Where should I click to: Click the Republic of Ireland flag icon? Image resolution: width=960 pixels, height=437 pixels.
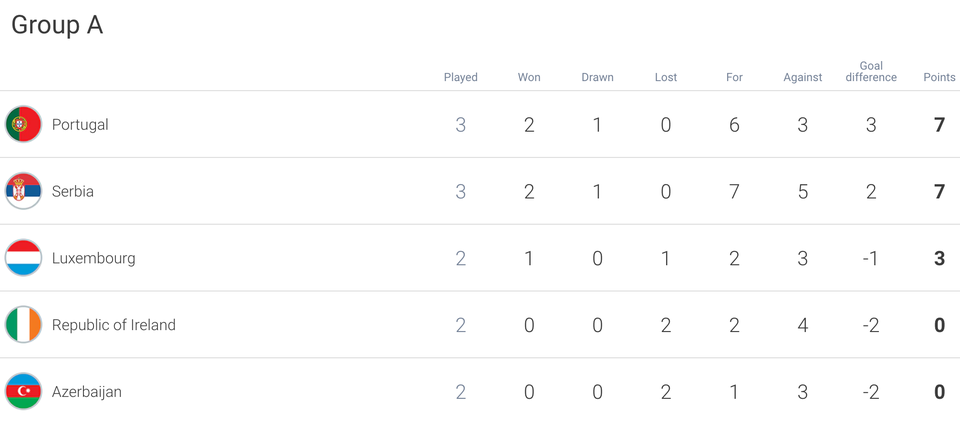(23, 324)
